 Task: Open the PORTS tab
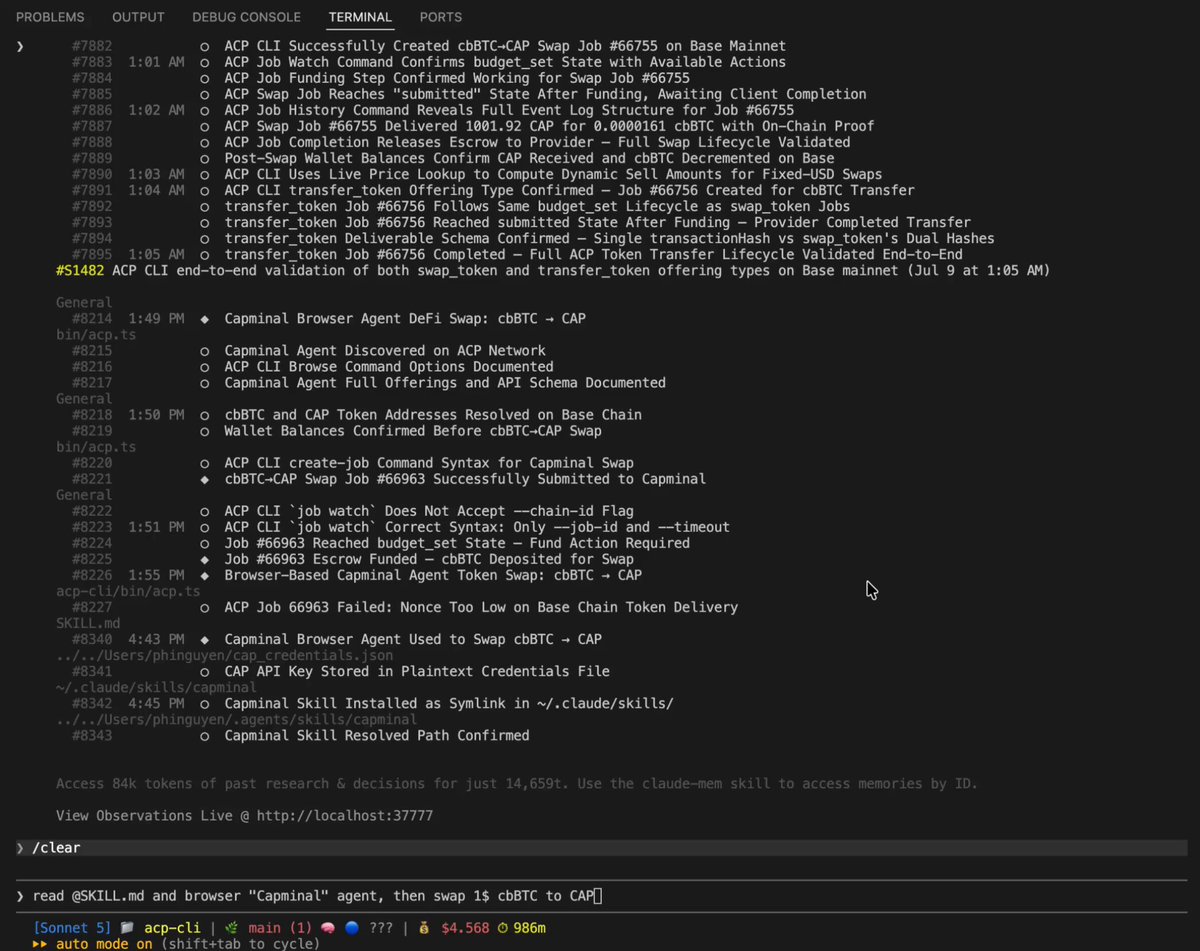441,17
